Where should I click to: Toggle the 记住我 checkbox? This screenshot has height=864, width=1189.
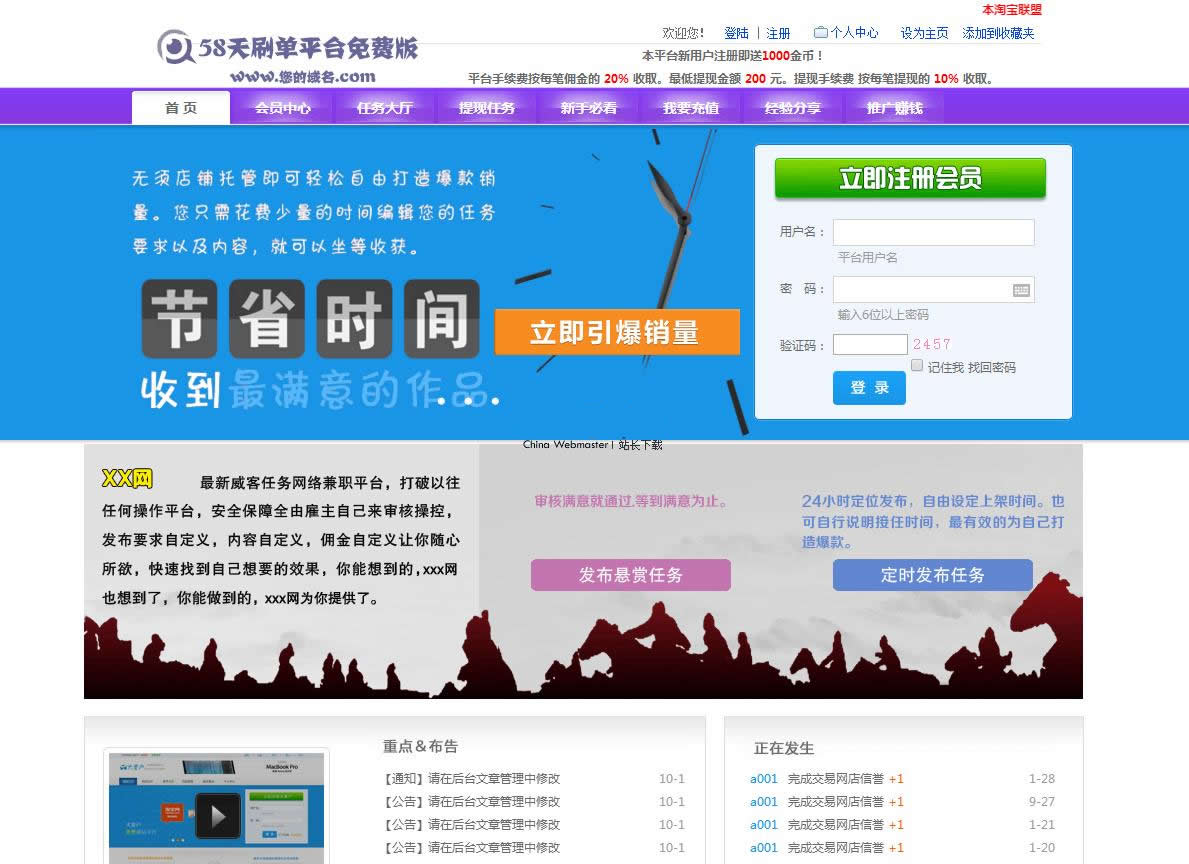coord(917,366)
